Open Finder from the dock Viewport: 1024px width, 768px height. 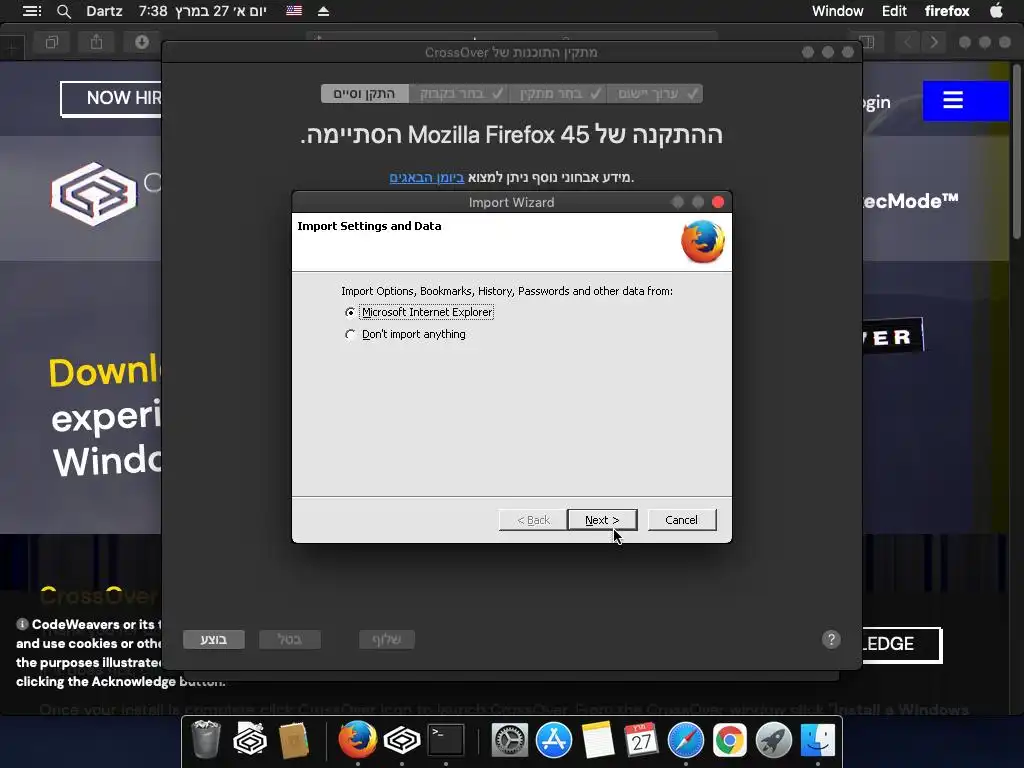(x=818, y=740)
